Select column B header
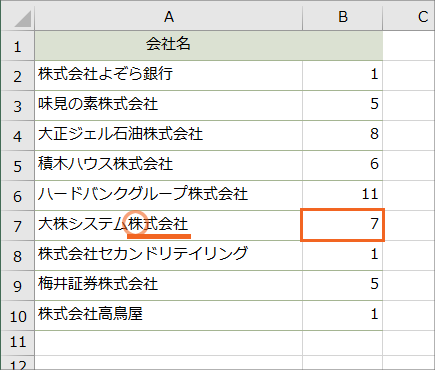Image resolution: width=435 pixels, height=370 pixels. (343, 17)
